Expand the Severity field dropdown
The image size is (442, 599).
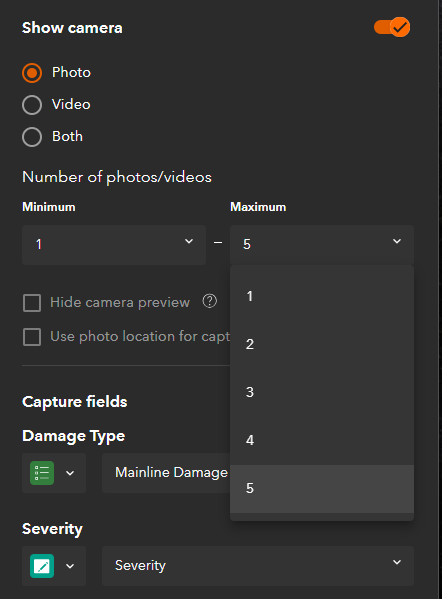tap(258, 566)
